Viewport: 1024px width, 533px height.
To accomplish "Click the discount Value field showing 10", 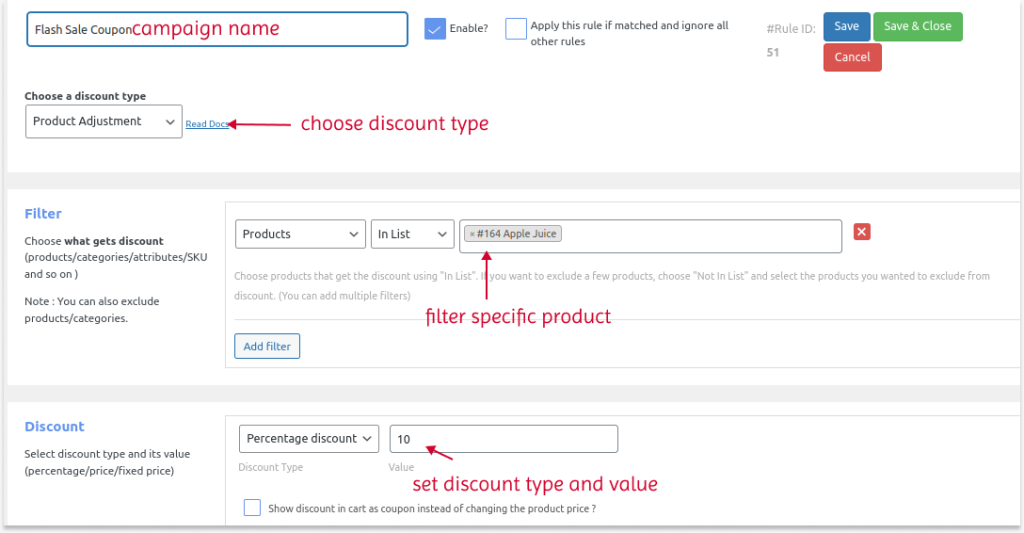I will [504, 439].
